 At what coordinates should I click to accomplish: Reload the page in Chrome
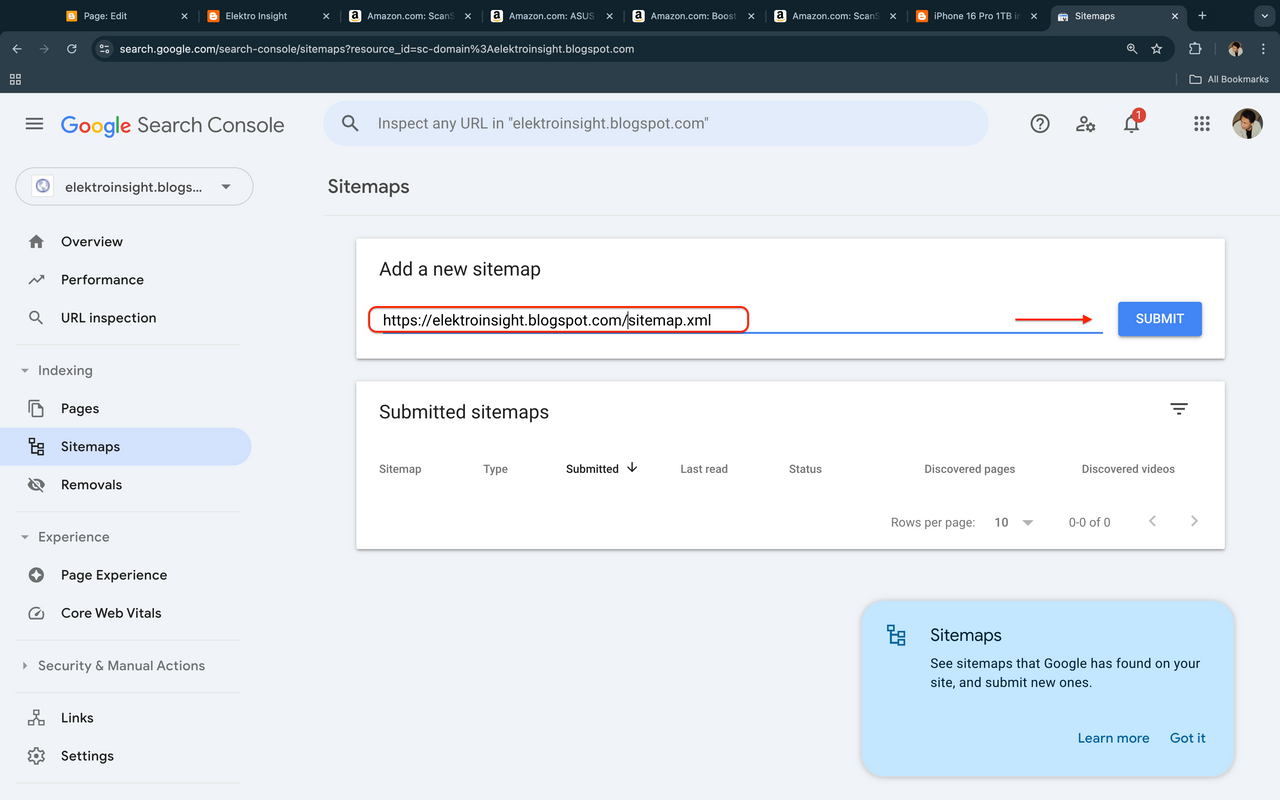click(x=71, y=48)
